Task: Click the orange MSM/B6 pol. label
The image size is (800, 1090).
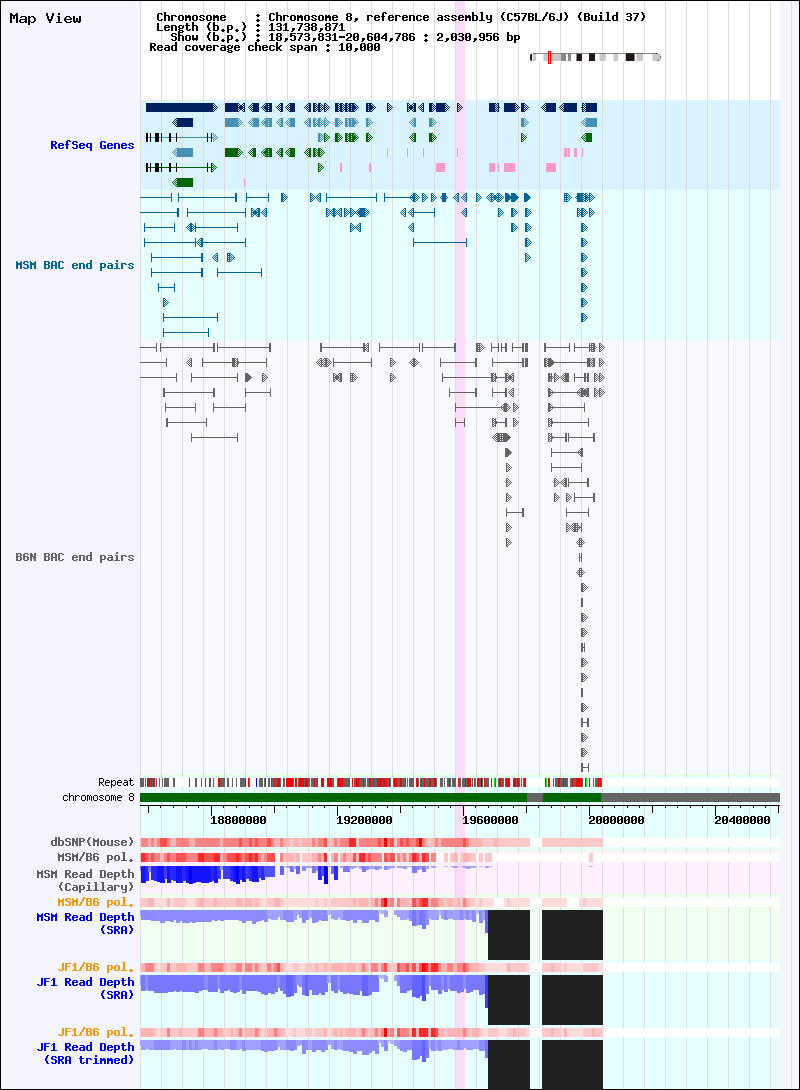Action: 95,902
